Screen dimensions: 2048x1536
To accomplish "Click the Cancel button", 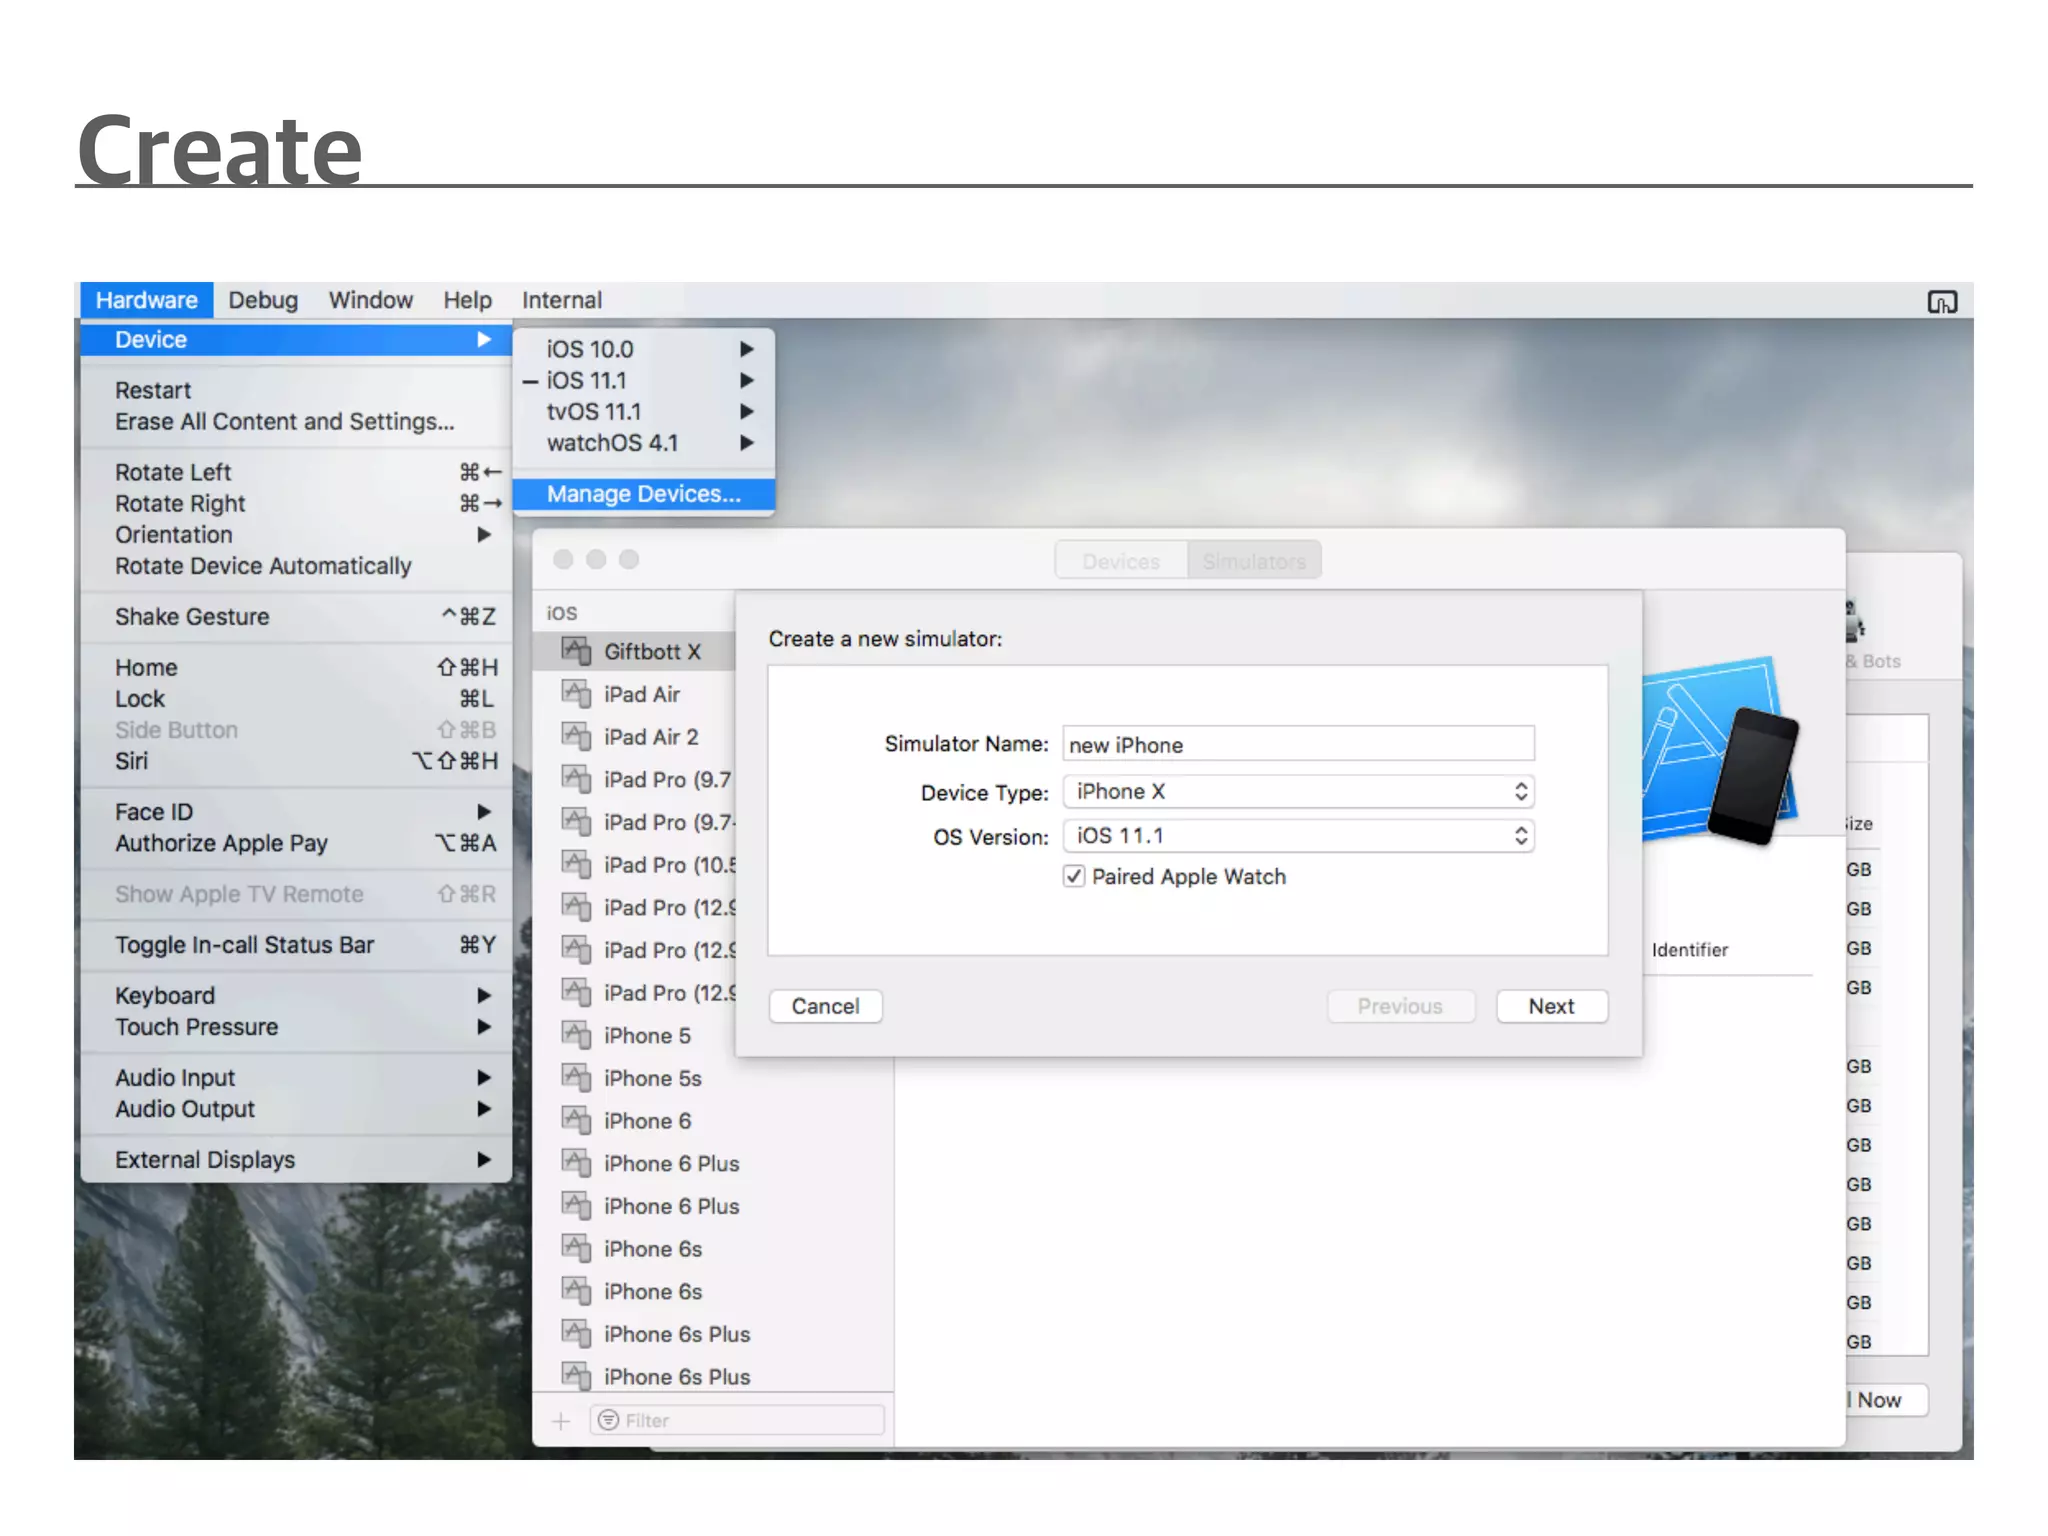I will (825, 1007).
